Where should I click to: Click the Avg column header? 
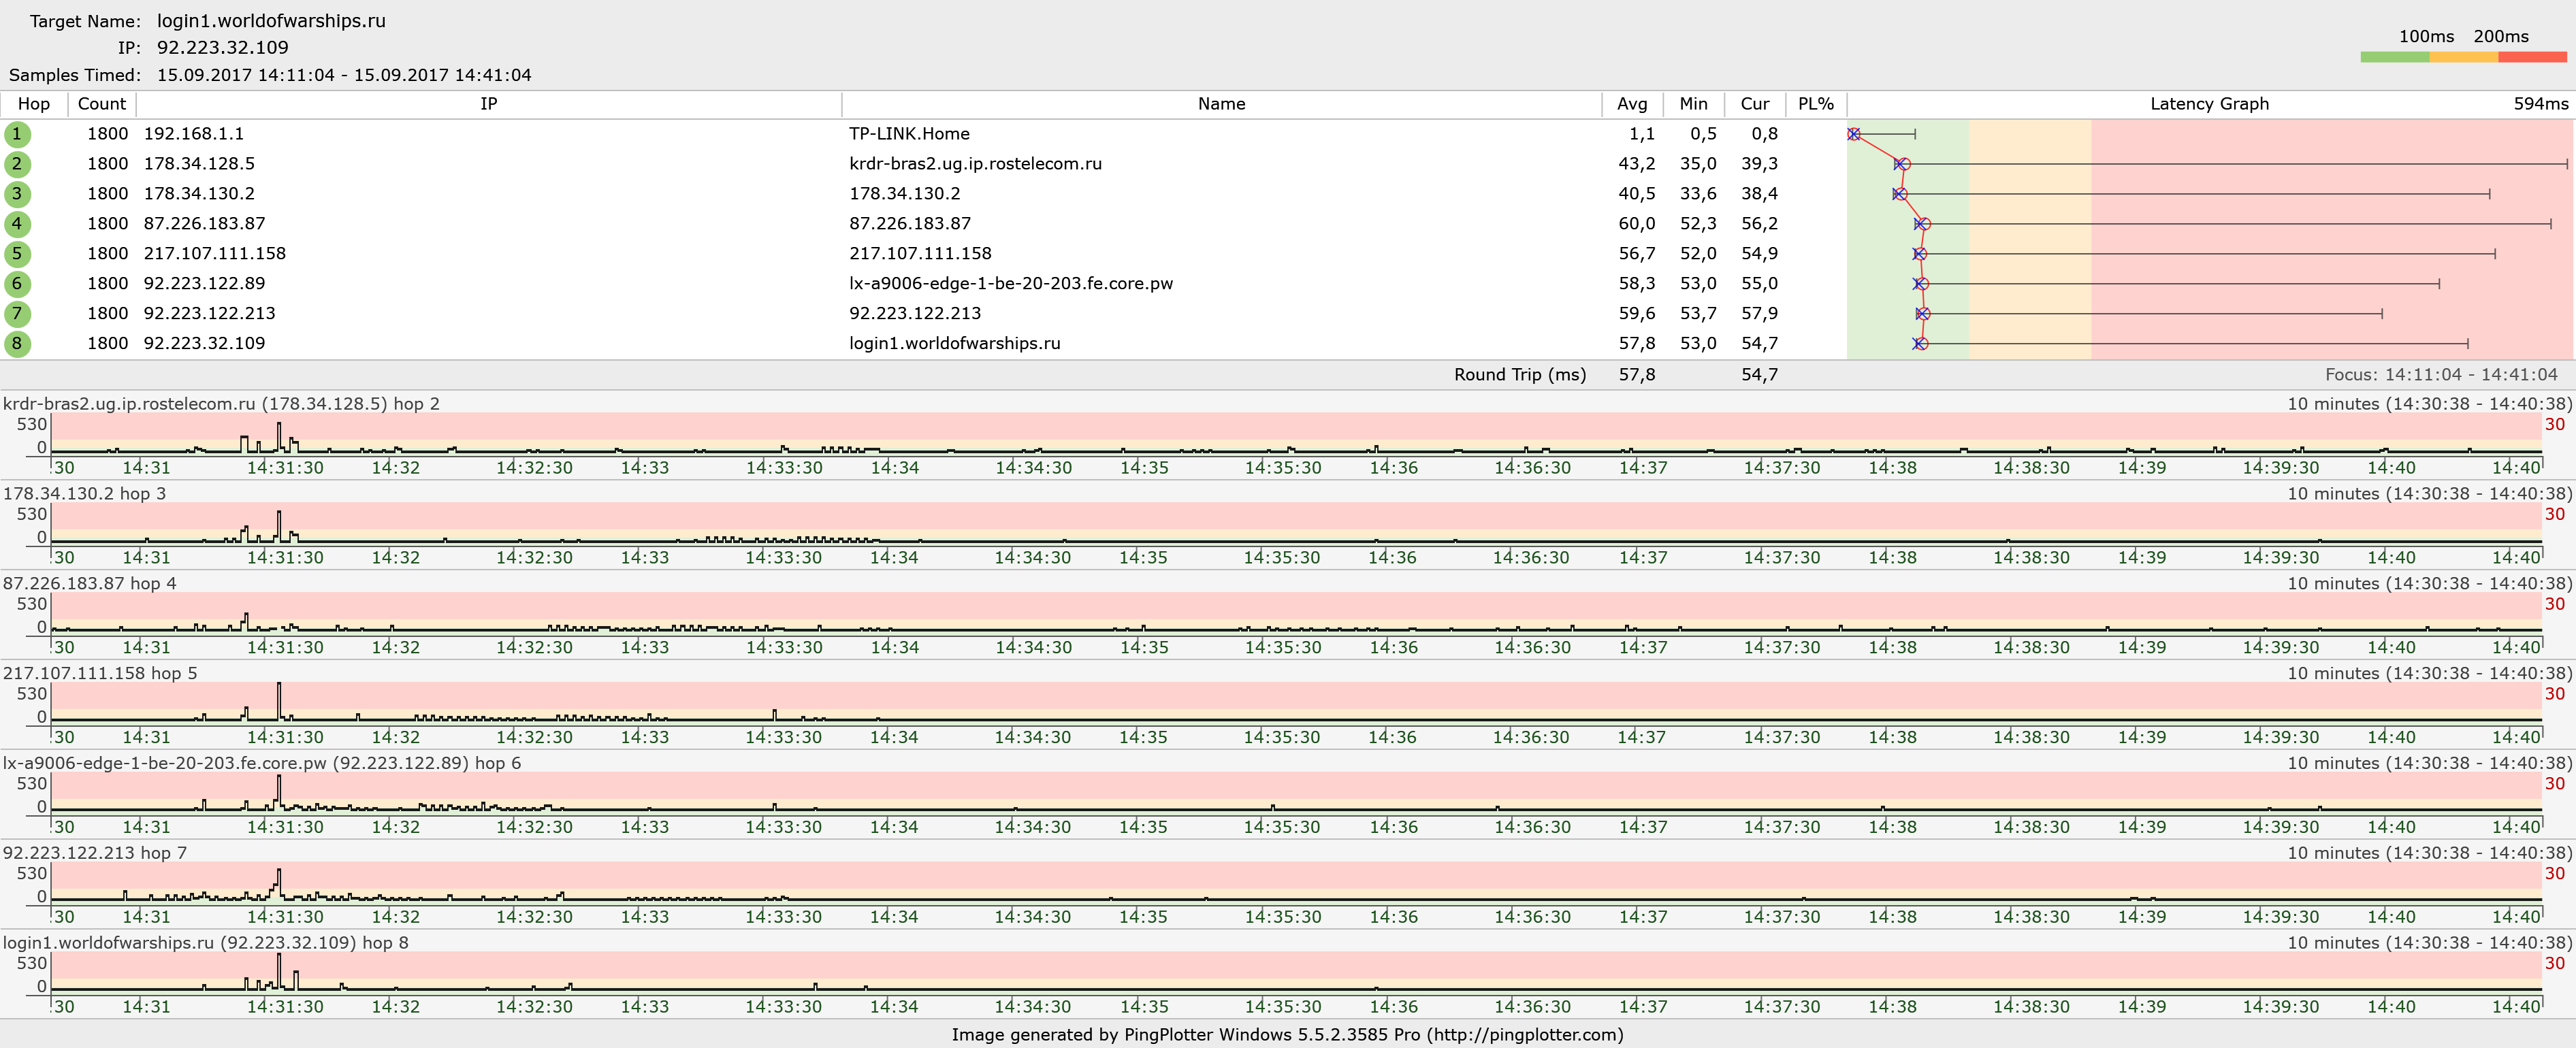coord(1632,104)
